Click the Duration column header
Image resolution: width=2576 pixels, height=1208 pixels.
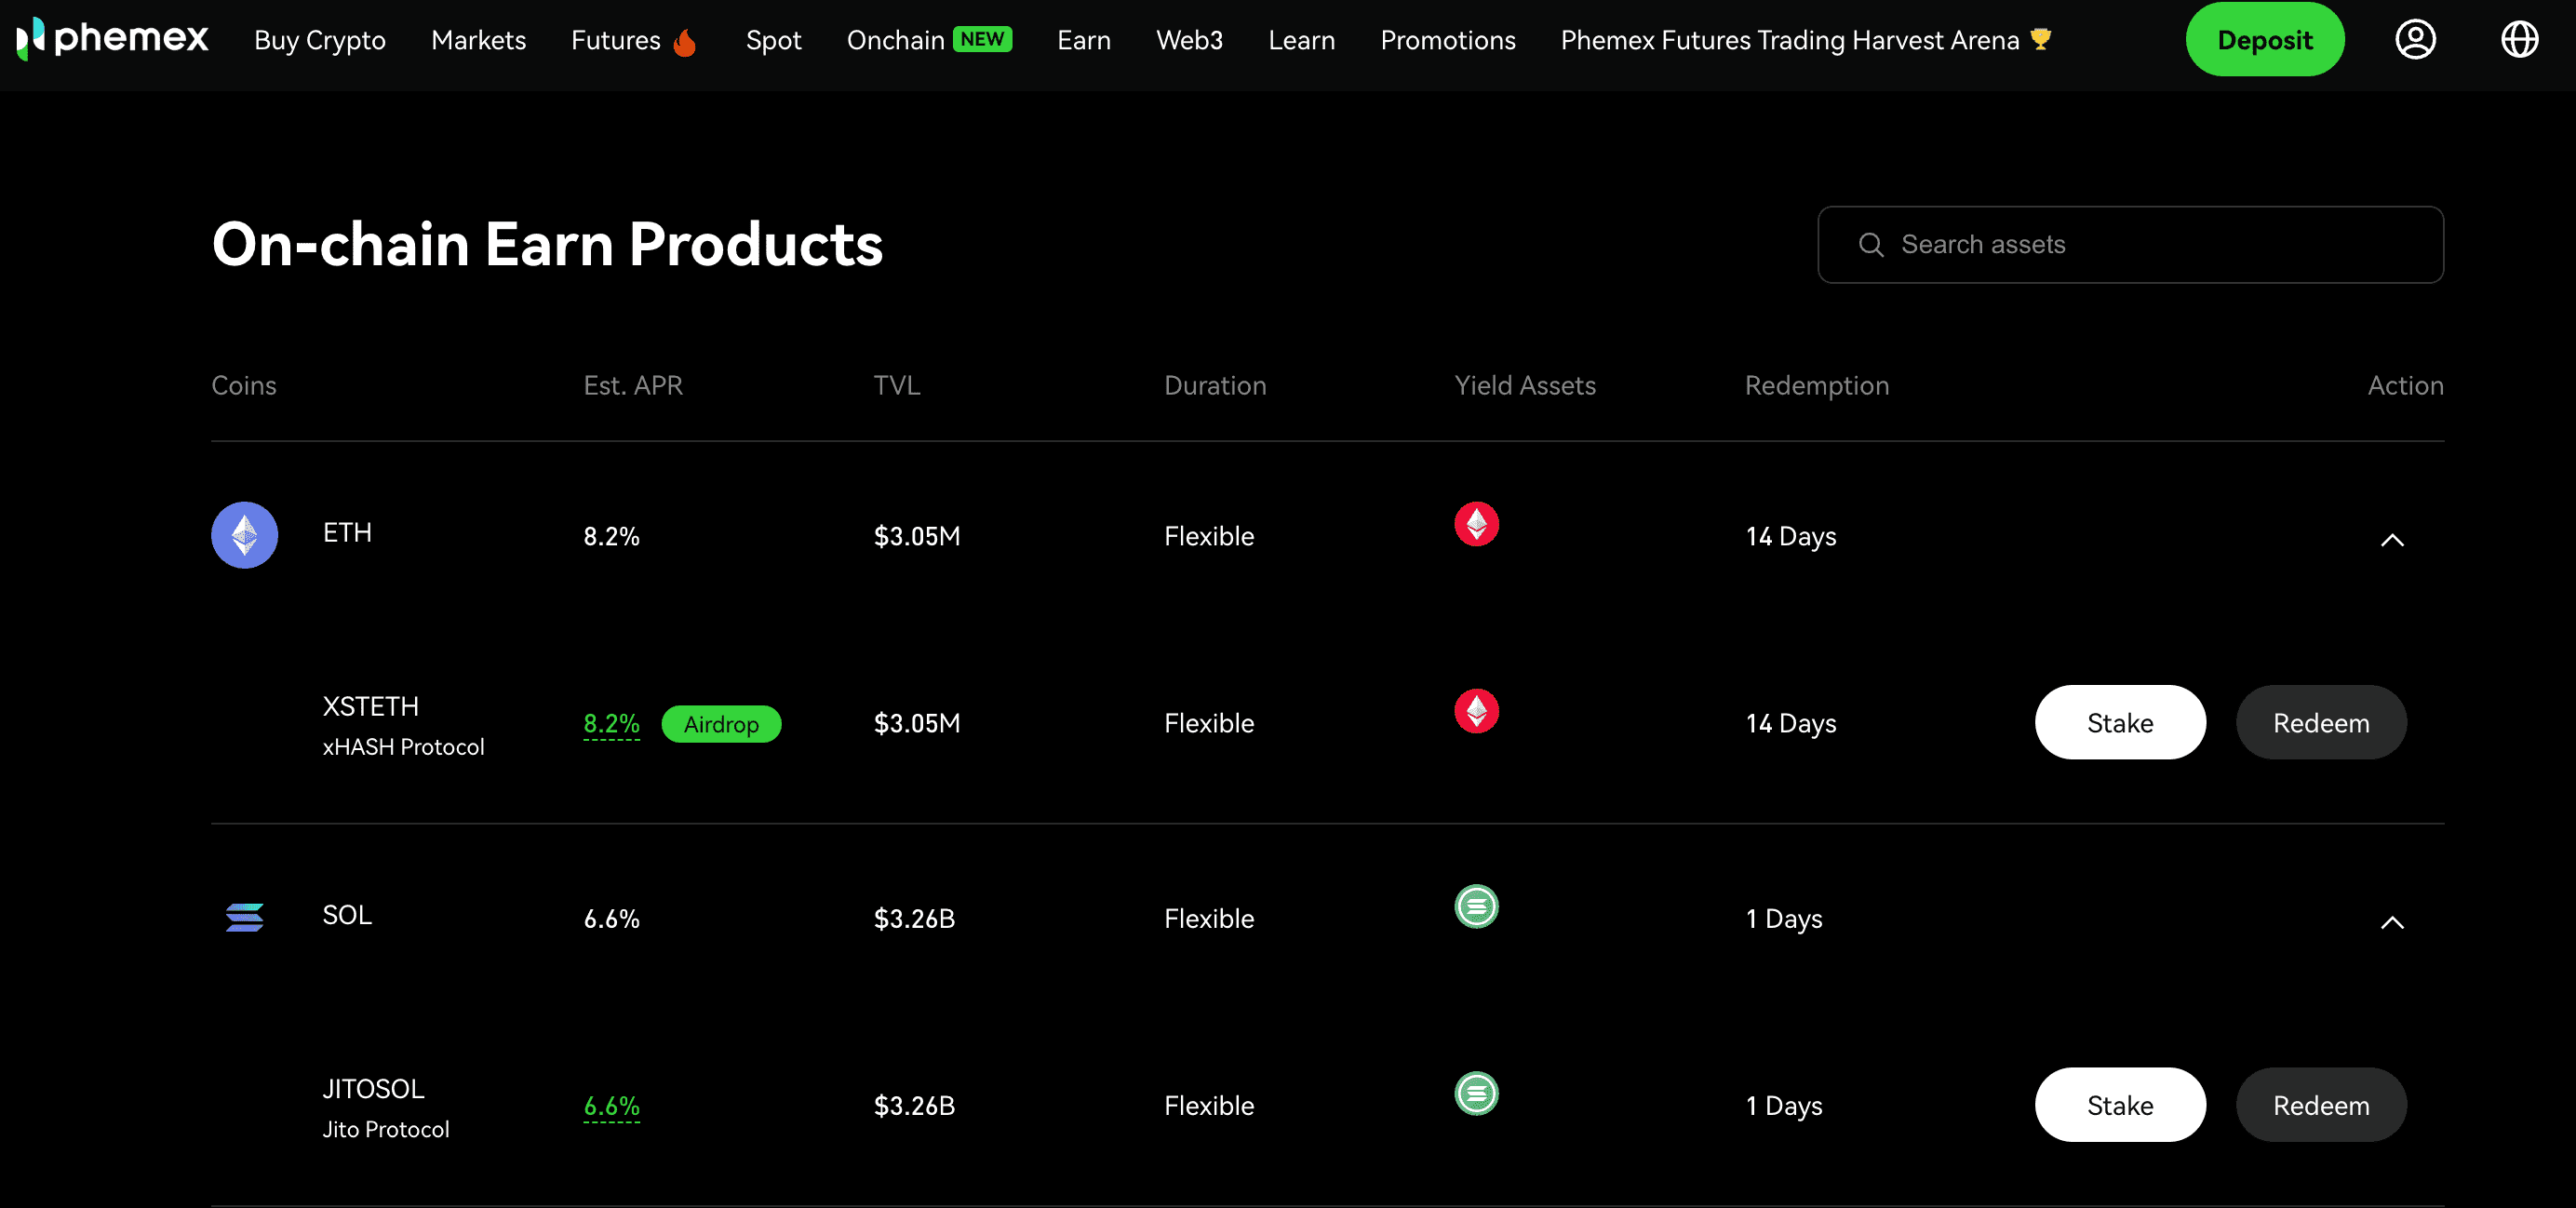pos(1215,386)
